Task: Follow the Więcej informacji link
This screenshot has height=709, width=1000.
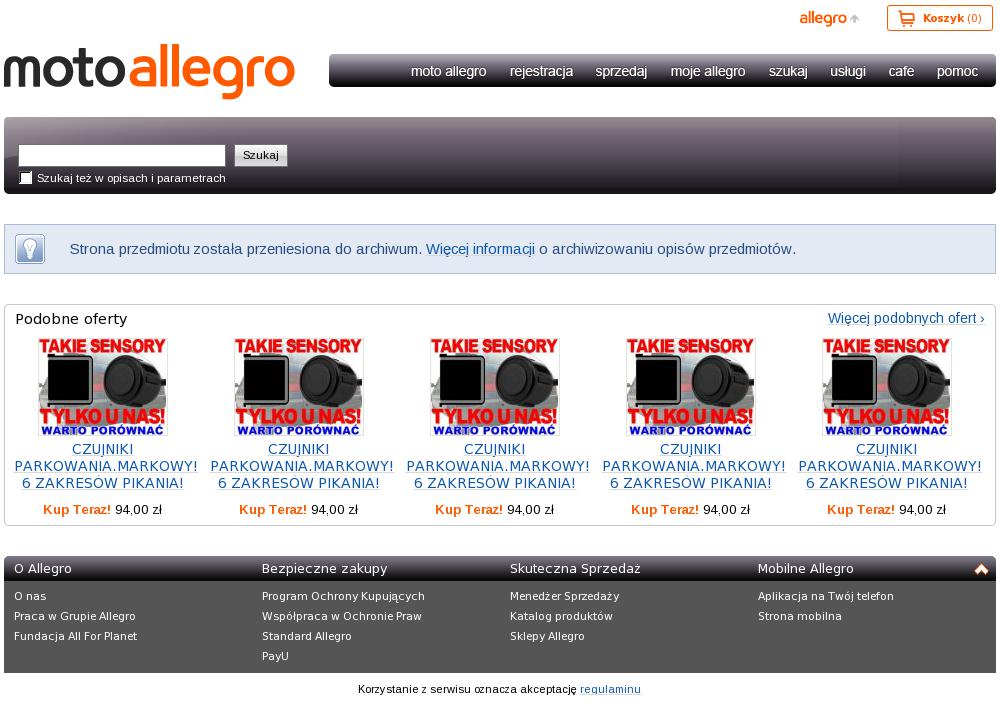Action: (x=480, y=249)
